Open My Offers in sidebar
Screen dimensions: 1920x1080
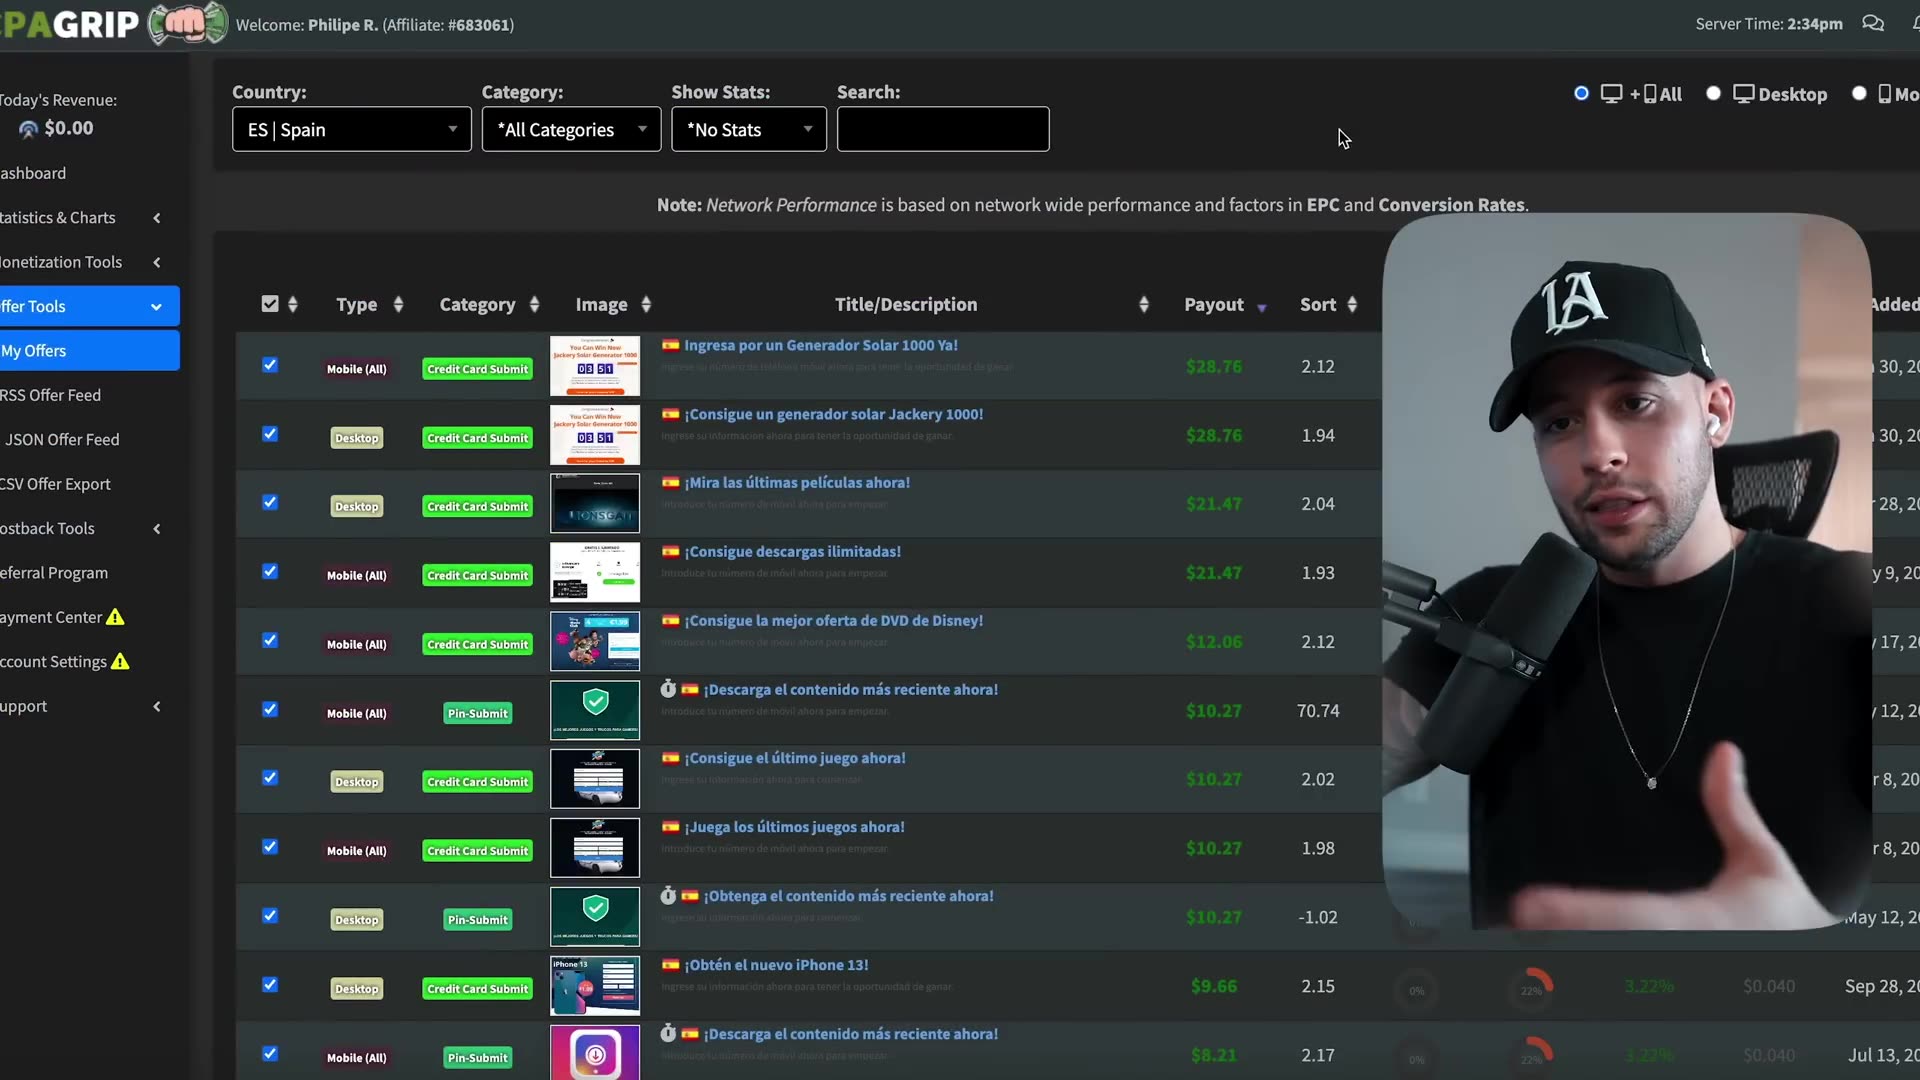[x=88, y=350]
